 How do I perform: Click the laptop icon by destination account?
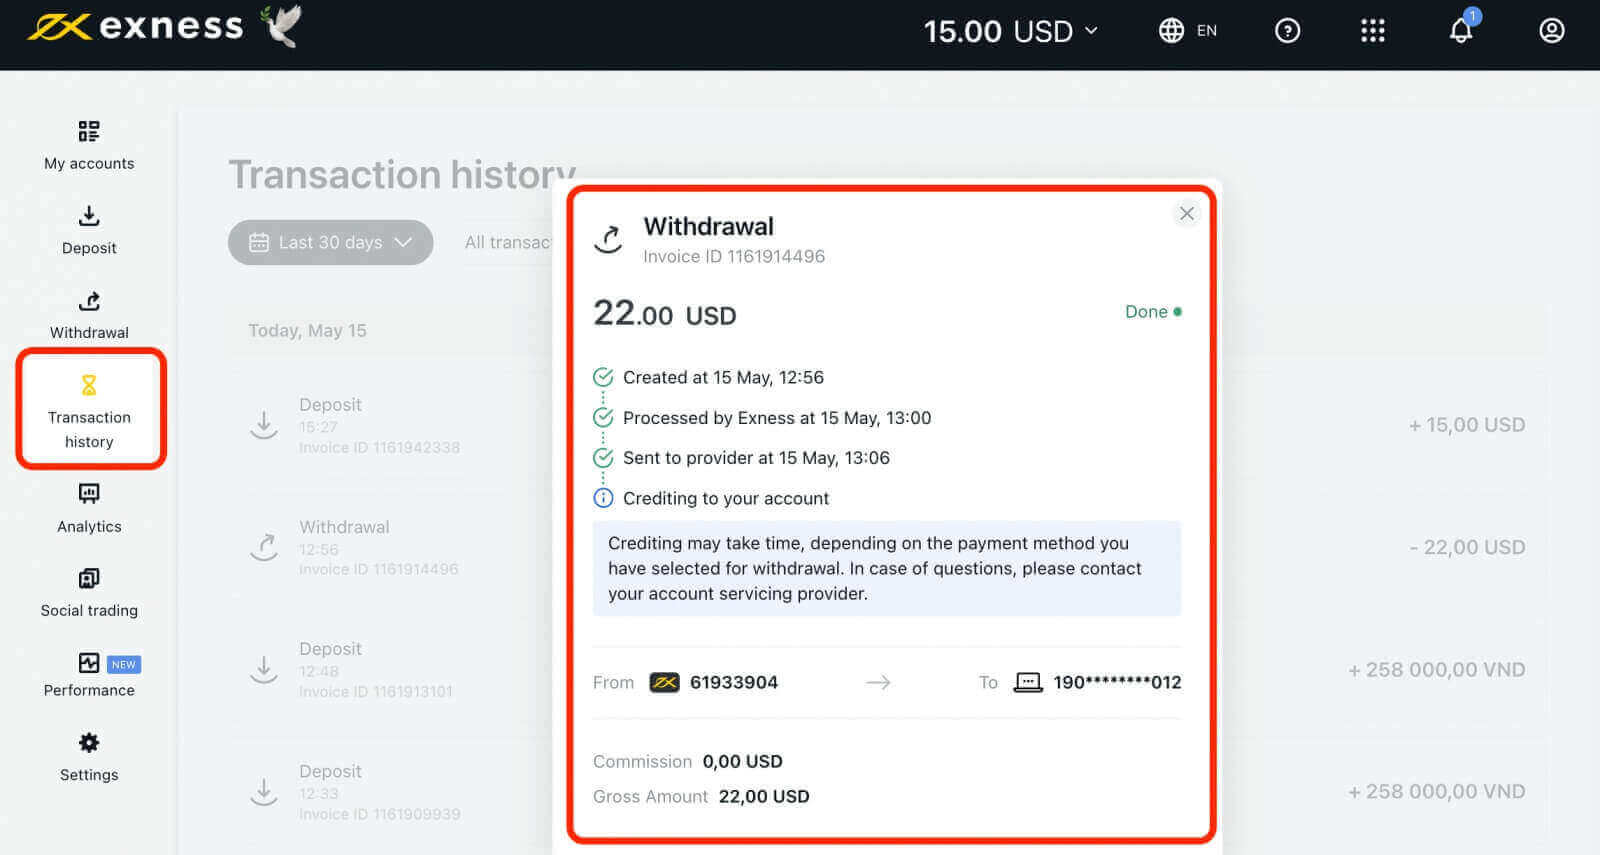tap(1028, 682)
